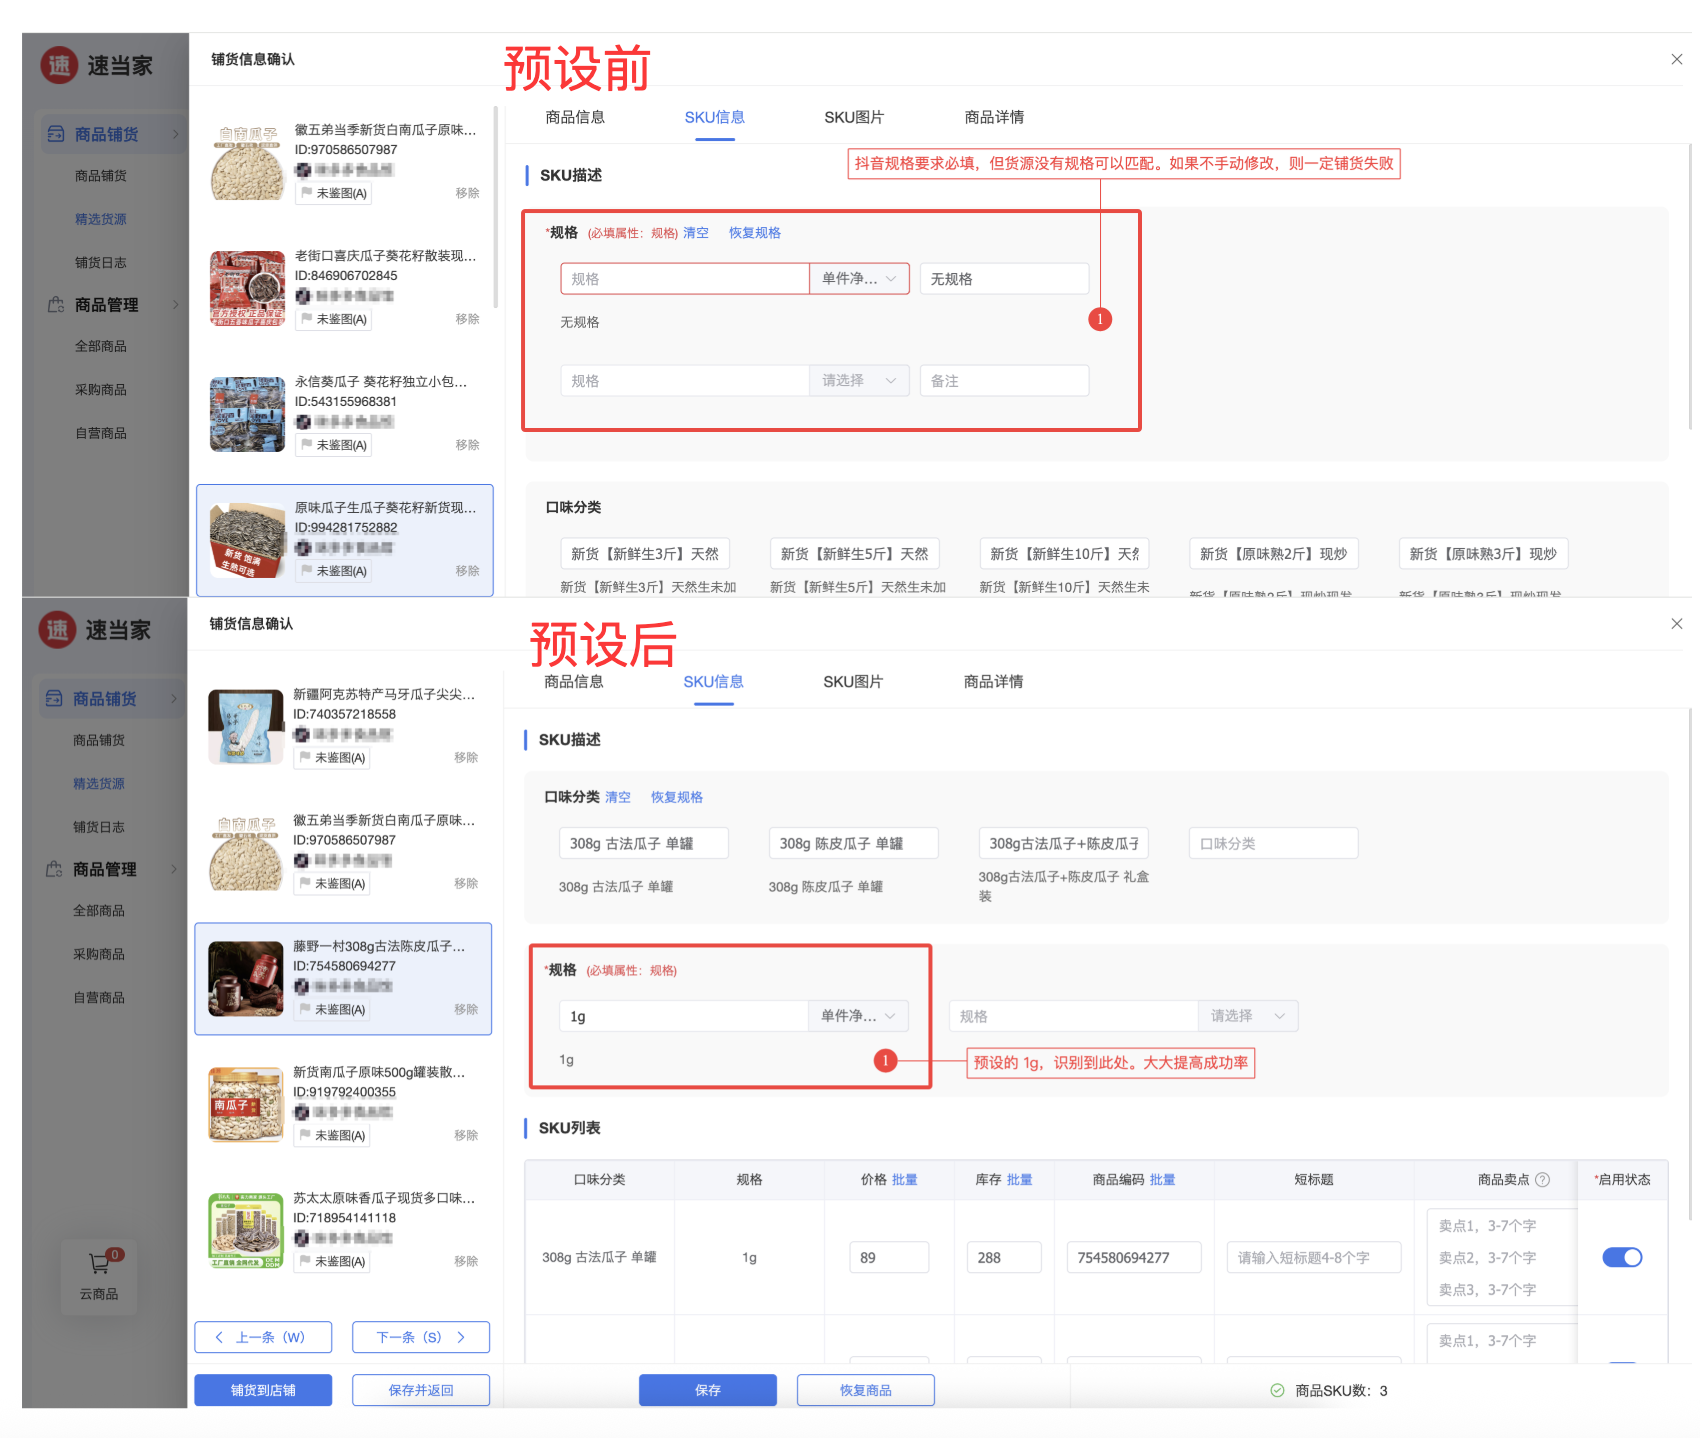
Task: Click the green check icon beside 商品SKU数
Action: pyautogui.click(x=1277, y=1390)
